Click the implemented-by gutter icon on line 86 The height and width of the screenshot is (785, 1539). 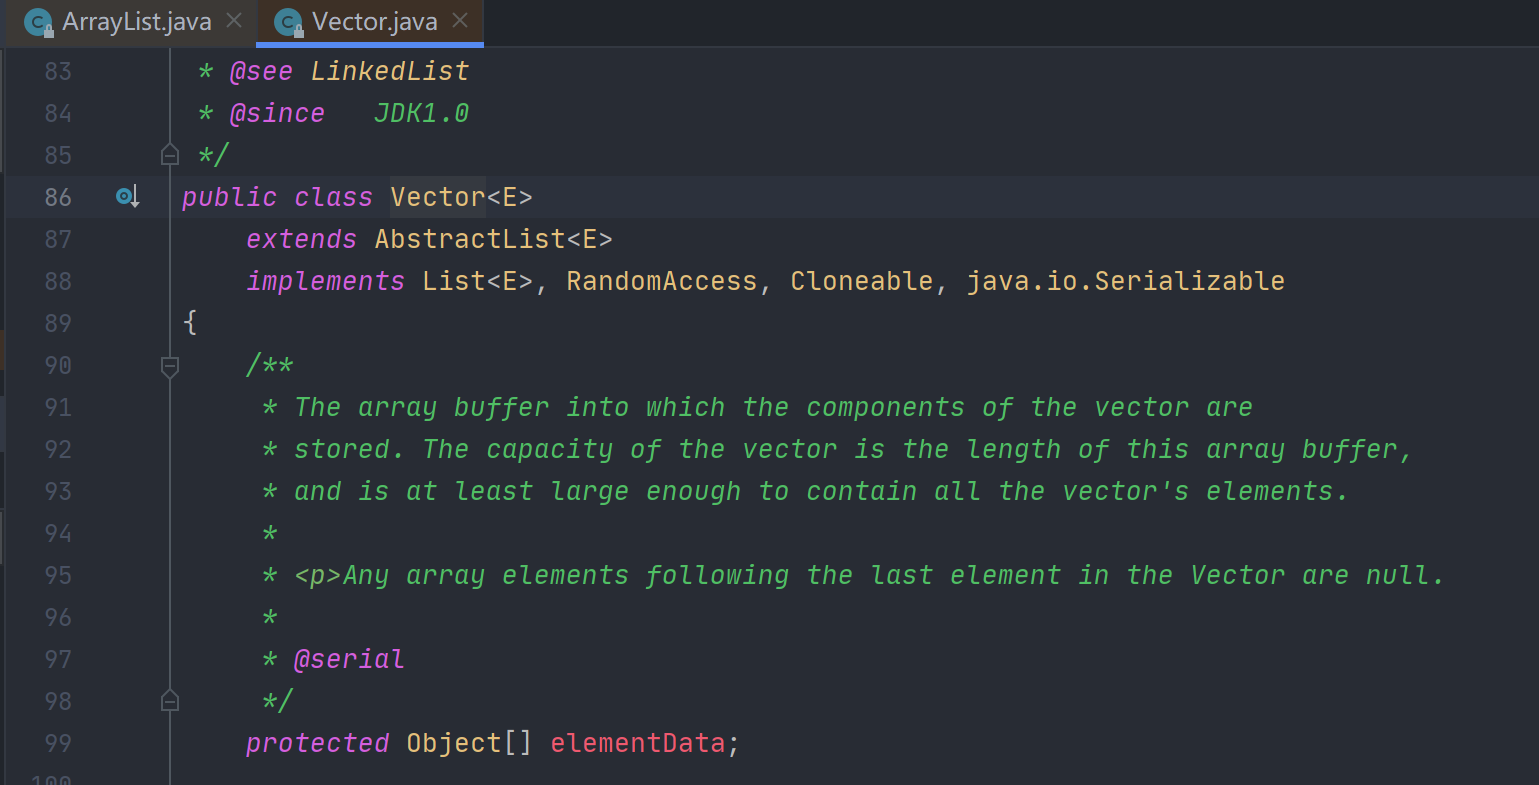pos(127,197)
